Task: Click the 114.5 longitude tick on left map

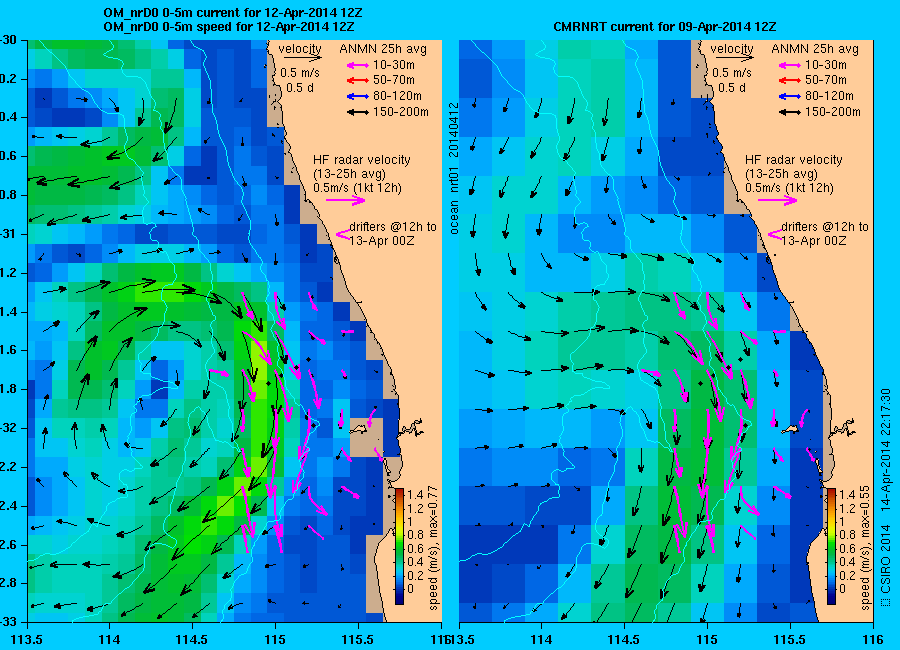Action: tap(192, 640)
